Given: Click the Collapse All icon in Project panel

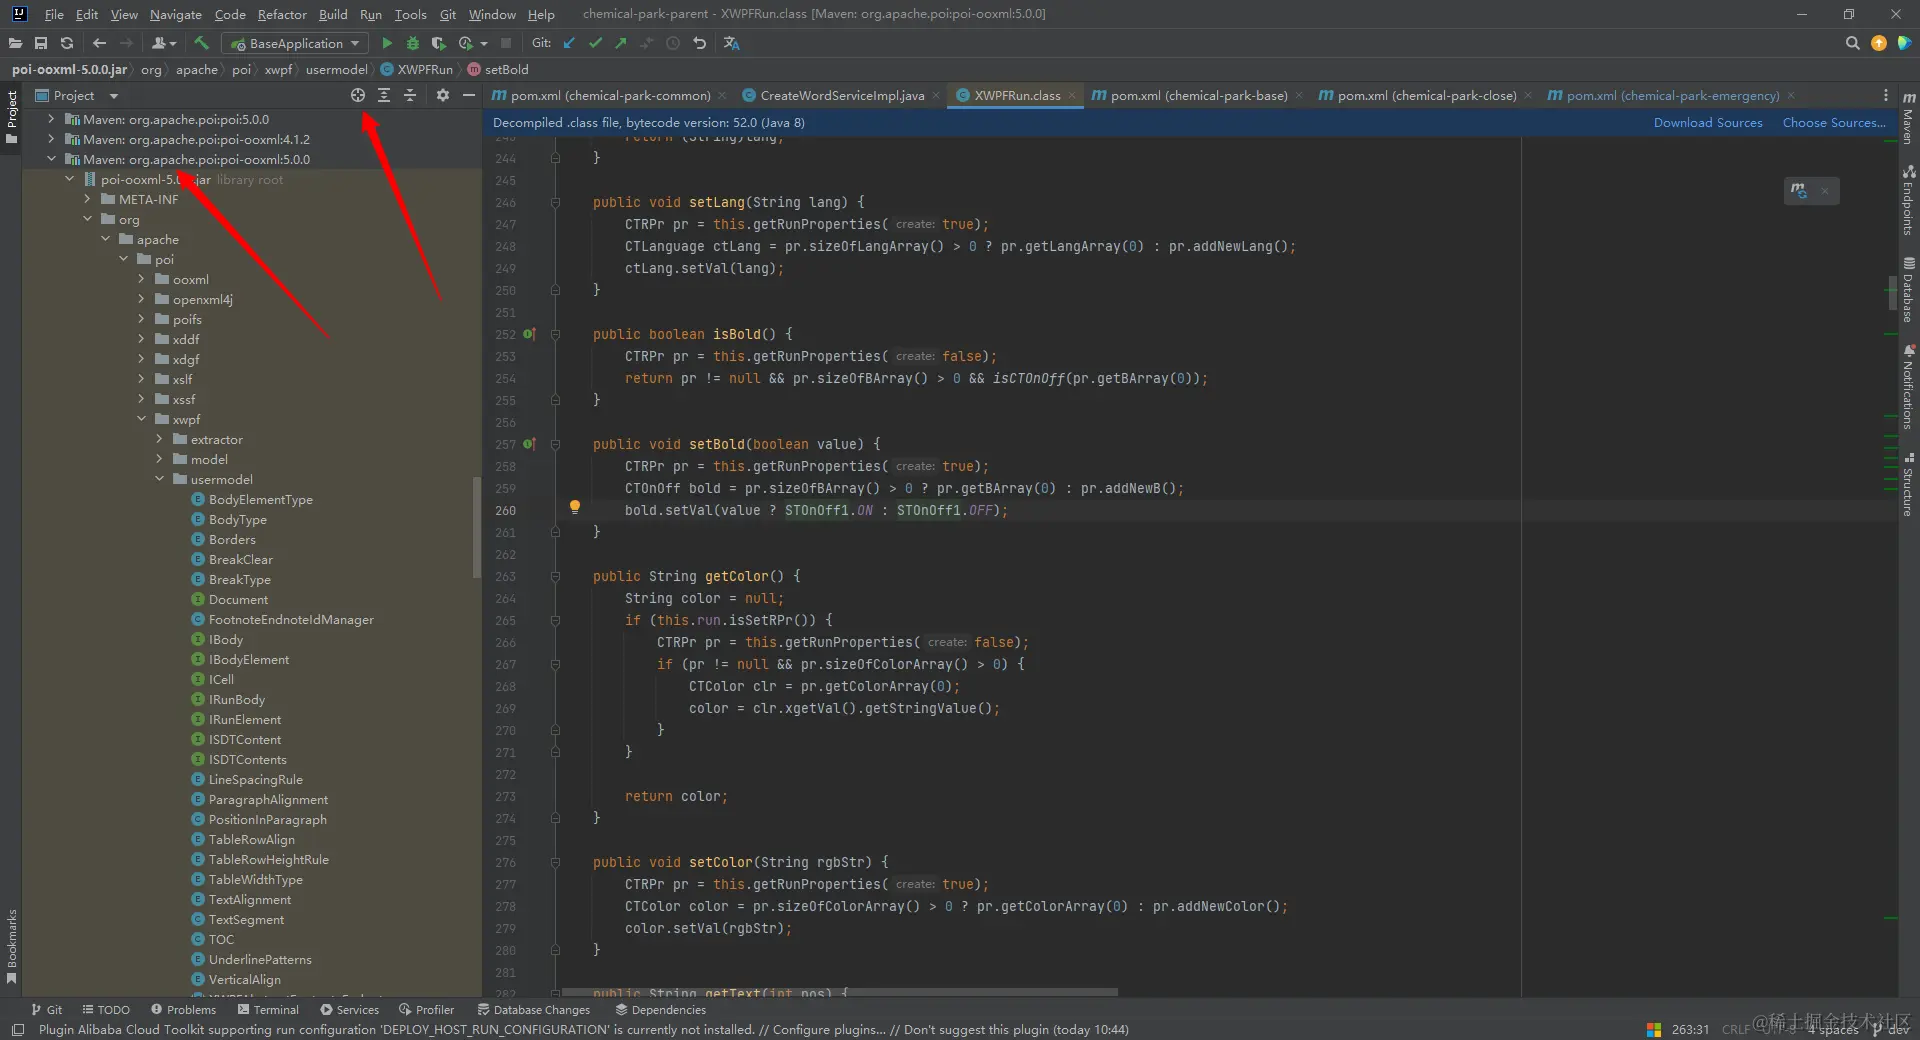Looking at the screenshot, I should [x=410, y=95].
